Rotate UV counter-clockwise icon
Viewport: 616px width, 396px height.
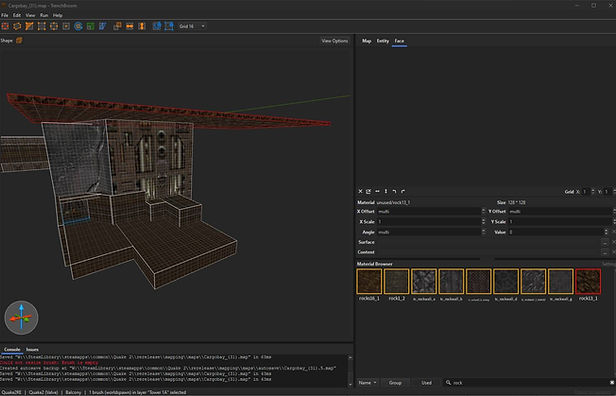coord(394,191)
